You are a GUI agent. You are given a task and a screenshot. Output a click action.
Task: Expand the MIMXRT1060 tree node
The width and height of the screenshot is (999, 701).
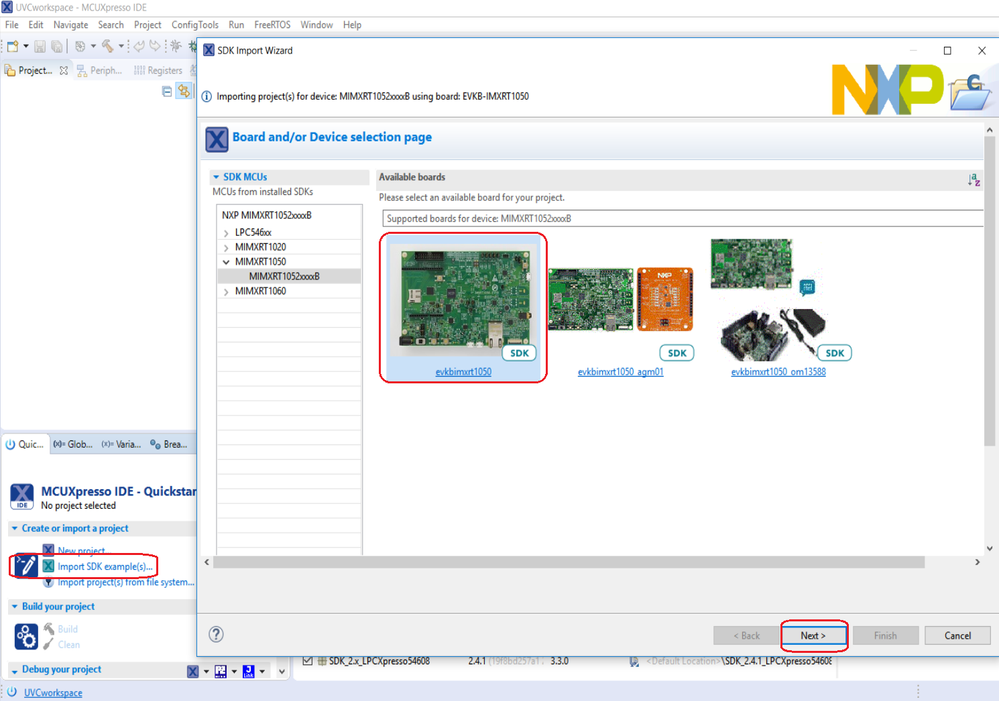tap(226, 291)
